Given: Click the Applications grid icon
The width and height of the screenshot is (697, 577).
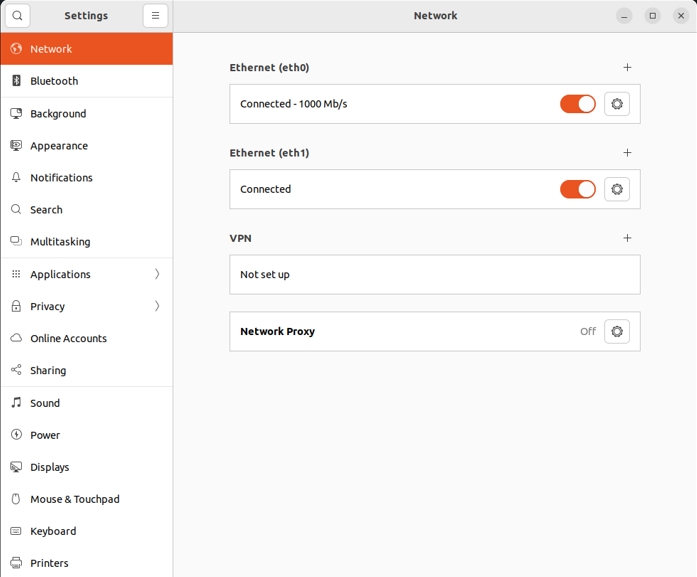Looking at the screenshot, I should pos(16,274).
